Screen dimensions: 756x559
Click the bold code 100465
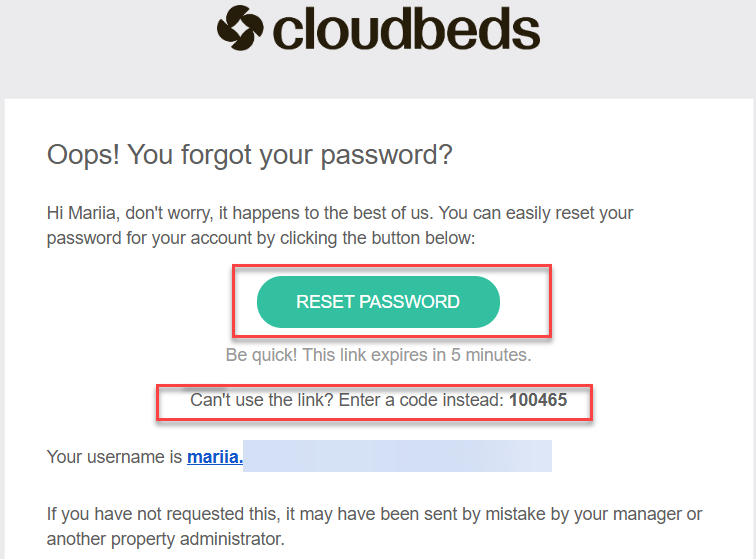tap(538, 401)
